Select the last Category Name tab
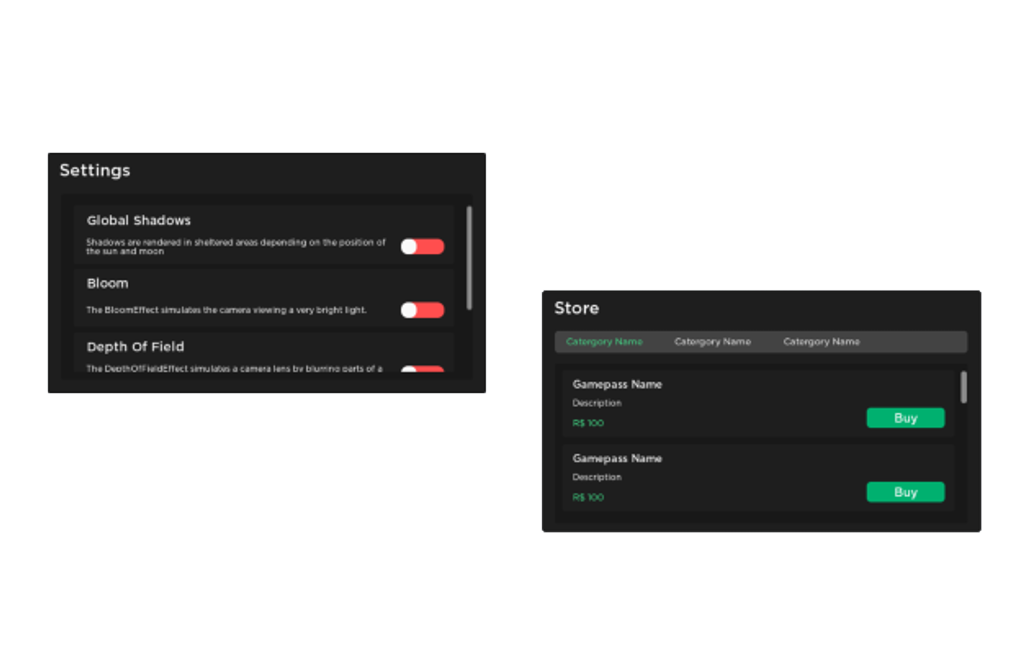Screen dimensions: 1016x664 click(821, 341)
